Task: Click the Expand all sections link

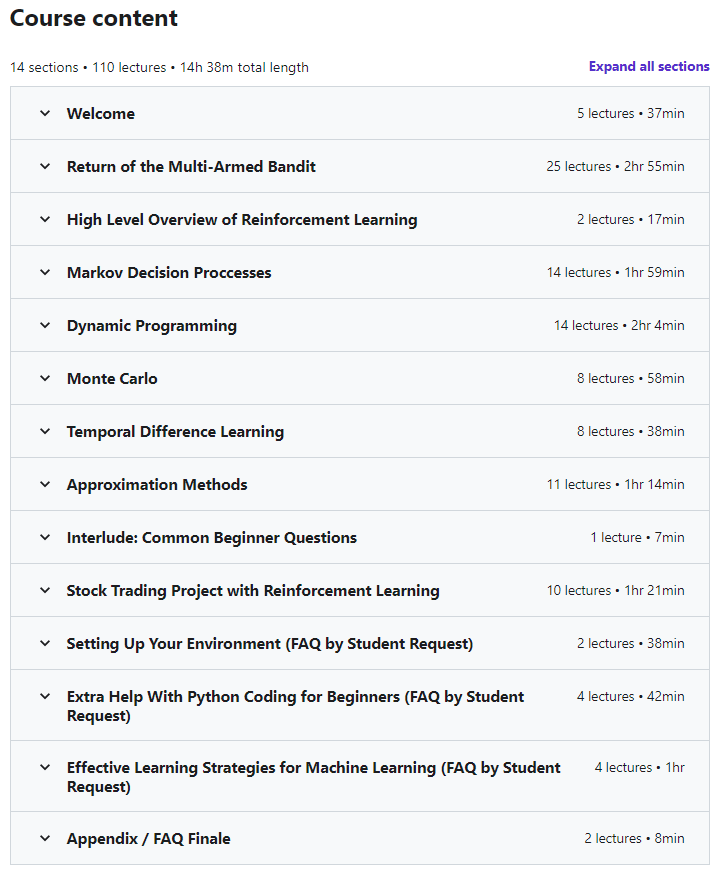Action: (x=649, y=67)
